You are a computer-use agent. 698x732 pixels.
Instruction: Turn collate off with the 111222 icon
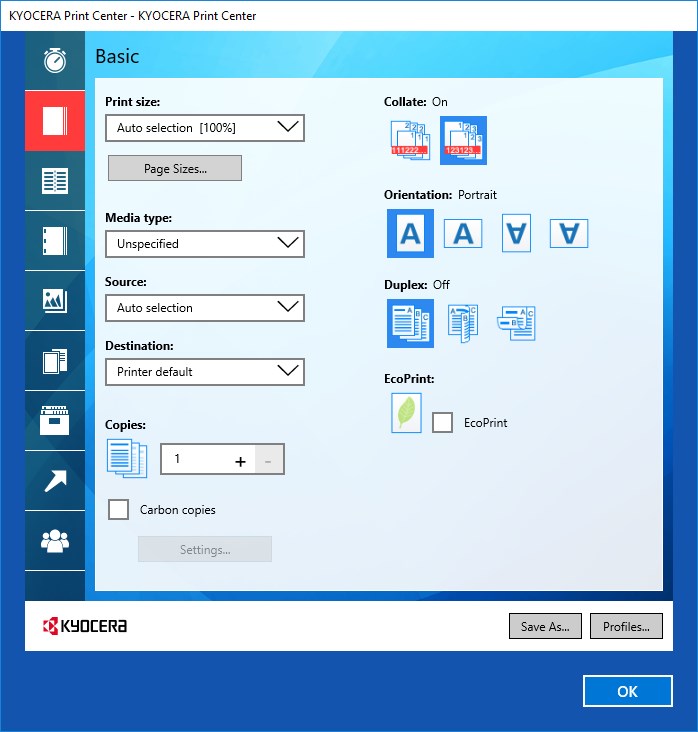410,141
